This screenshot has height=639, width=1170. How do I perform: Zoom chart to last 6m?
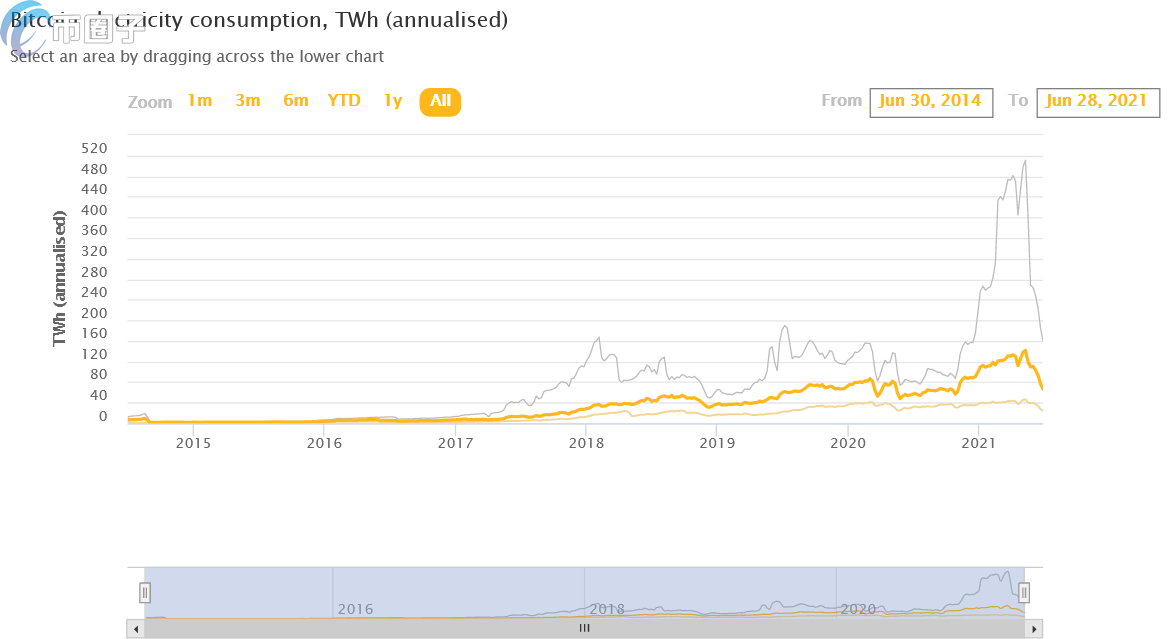296,101
